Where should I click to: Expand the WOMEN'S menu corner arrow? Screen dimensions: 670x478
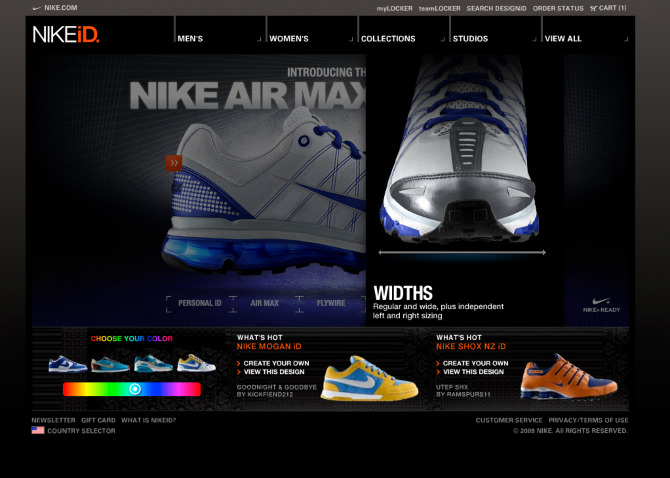[351, 40]
